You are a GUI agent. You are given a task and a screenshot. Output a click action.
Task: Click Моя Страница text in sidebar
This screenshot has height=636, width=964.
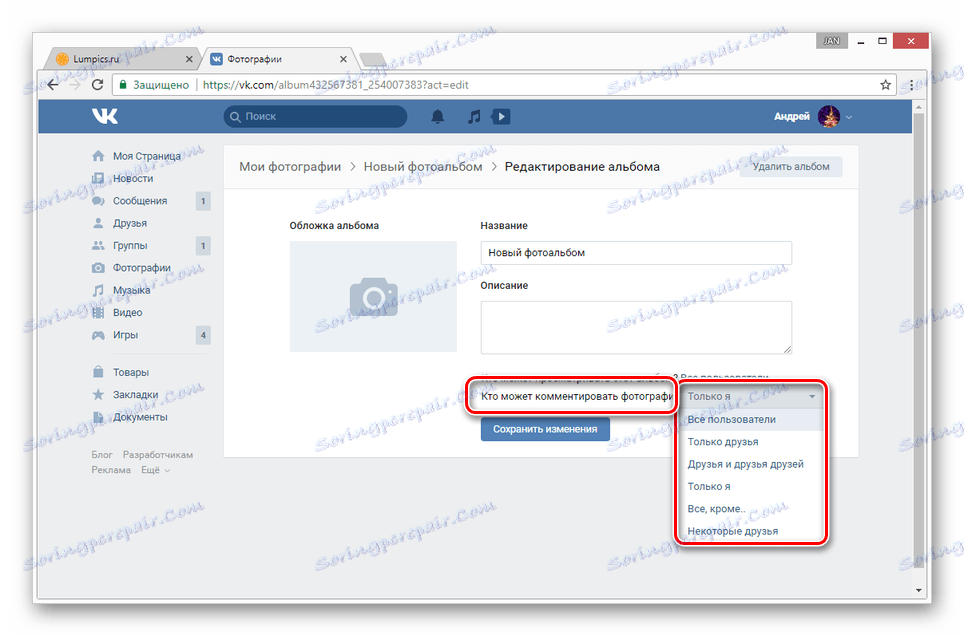147,156
